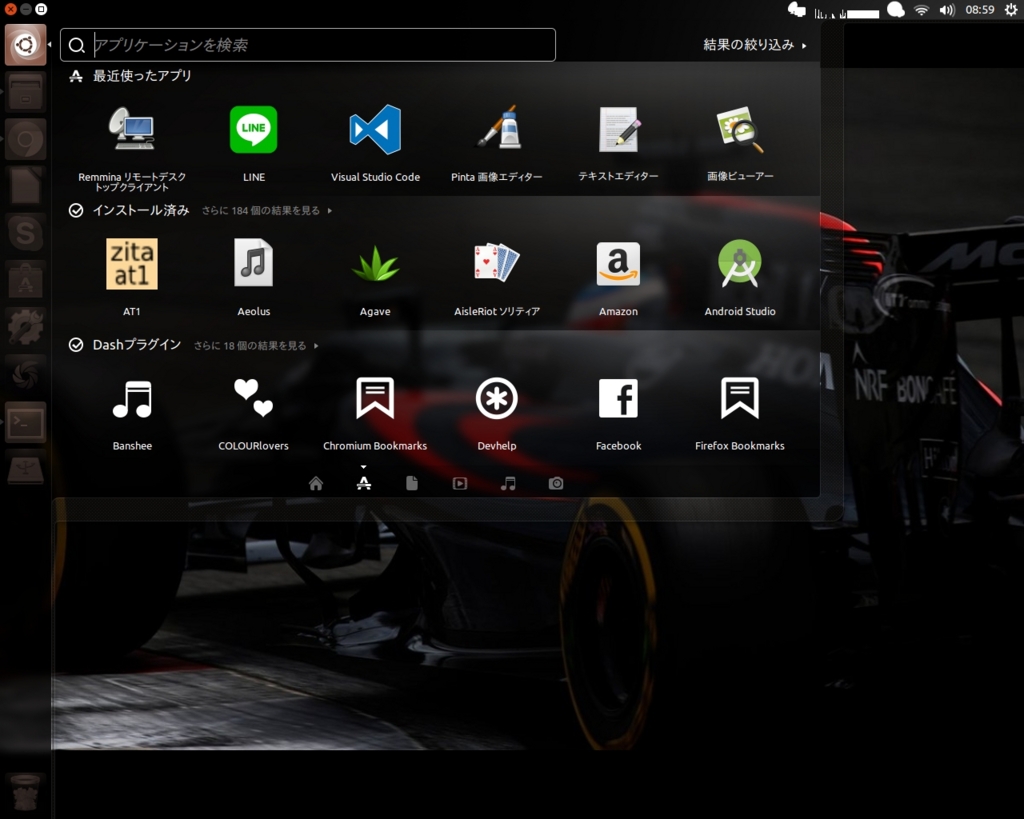Switch to the Applications lens
The height and width of the screenshot is (819, 1024).
click(x=364, y=483)
